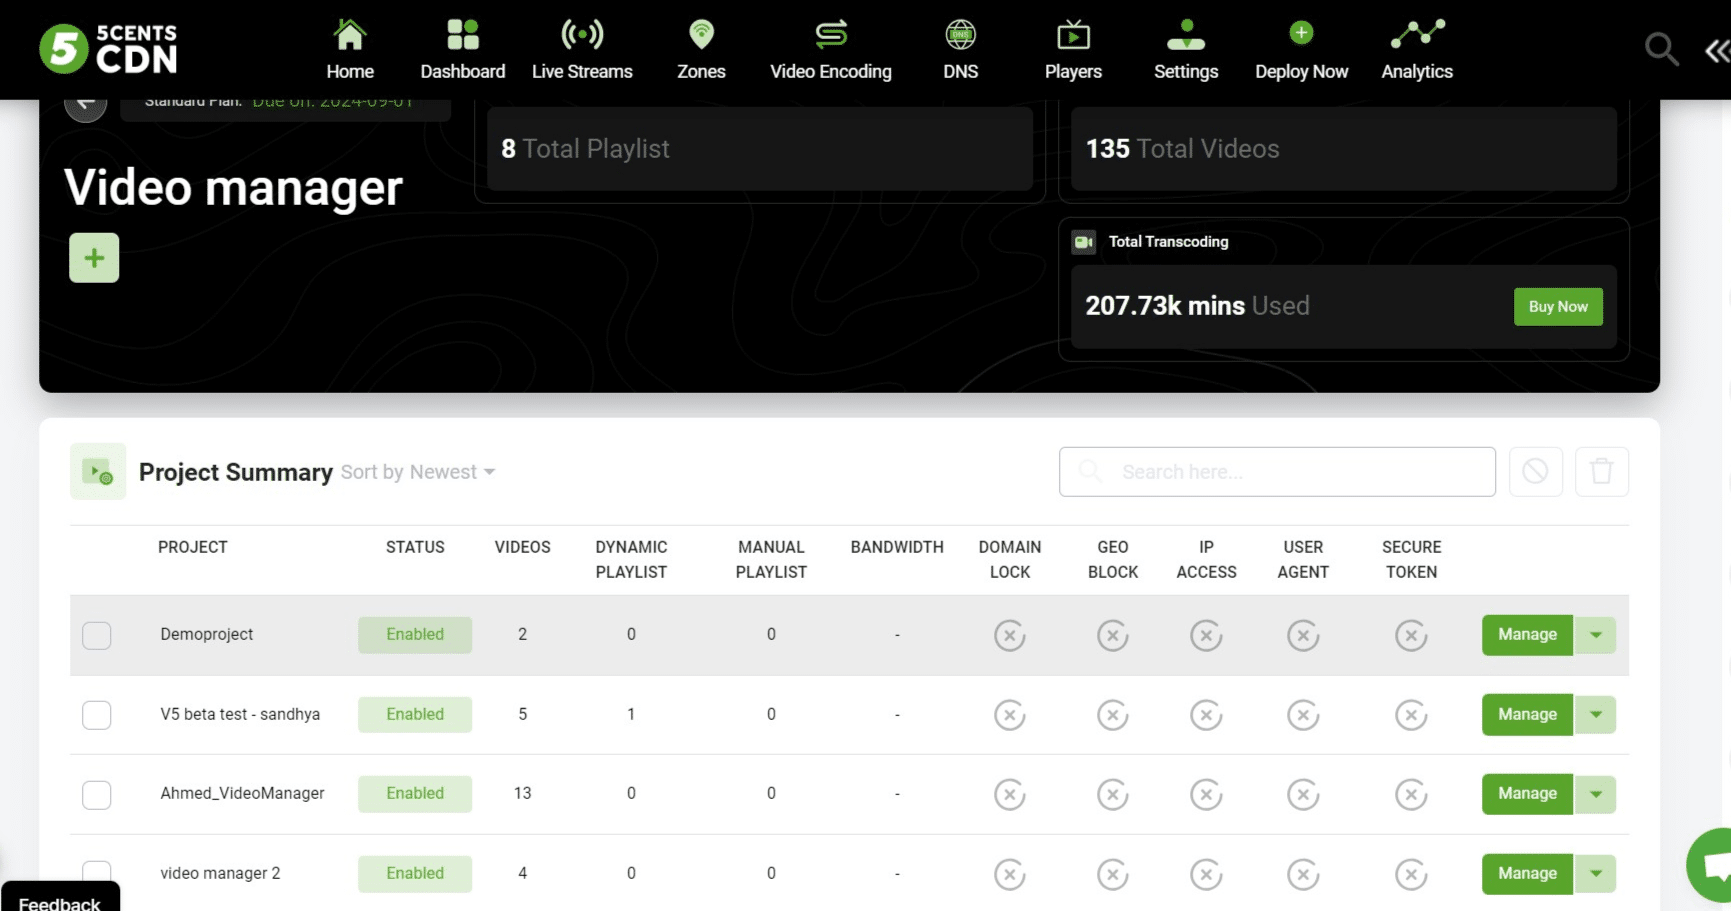The image size is (1731, 911).
Task: Click Manage for V5 beta test - sandhya
Action: (x=1526, y=715)
